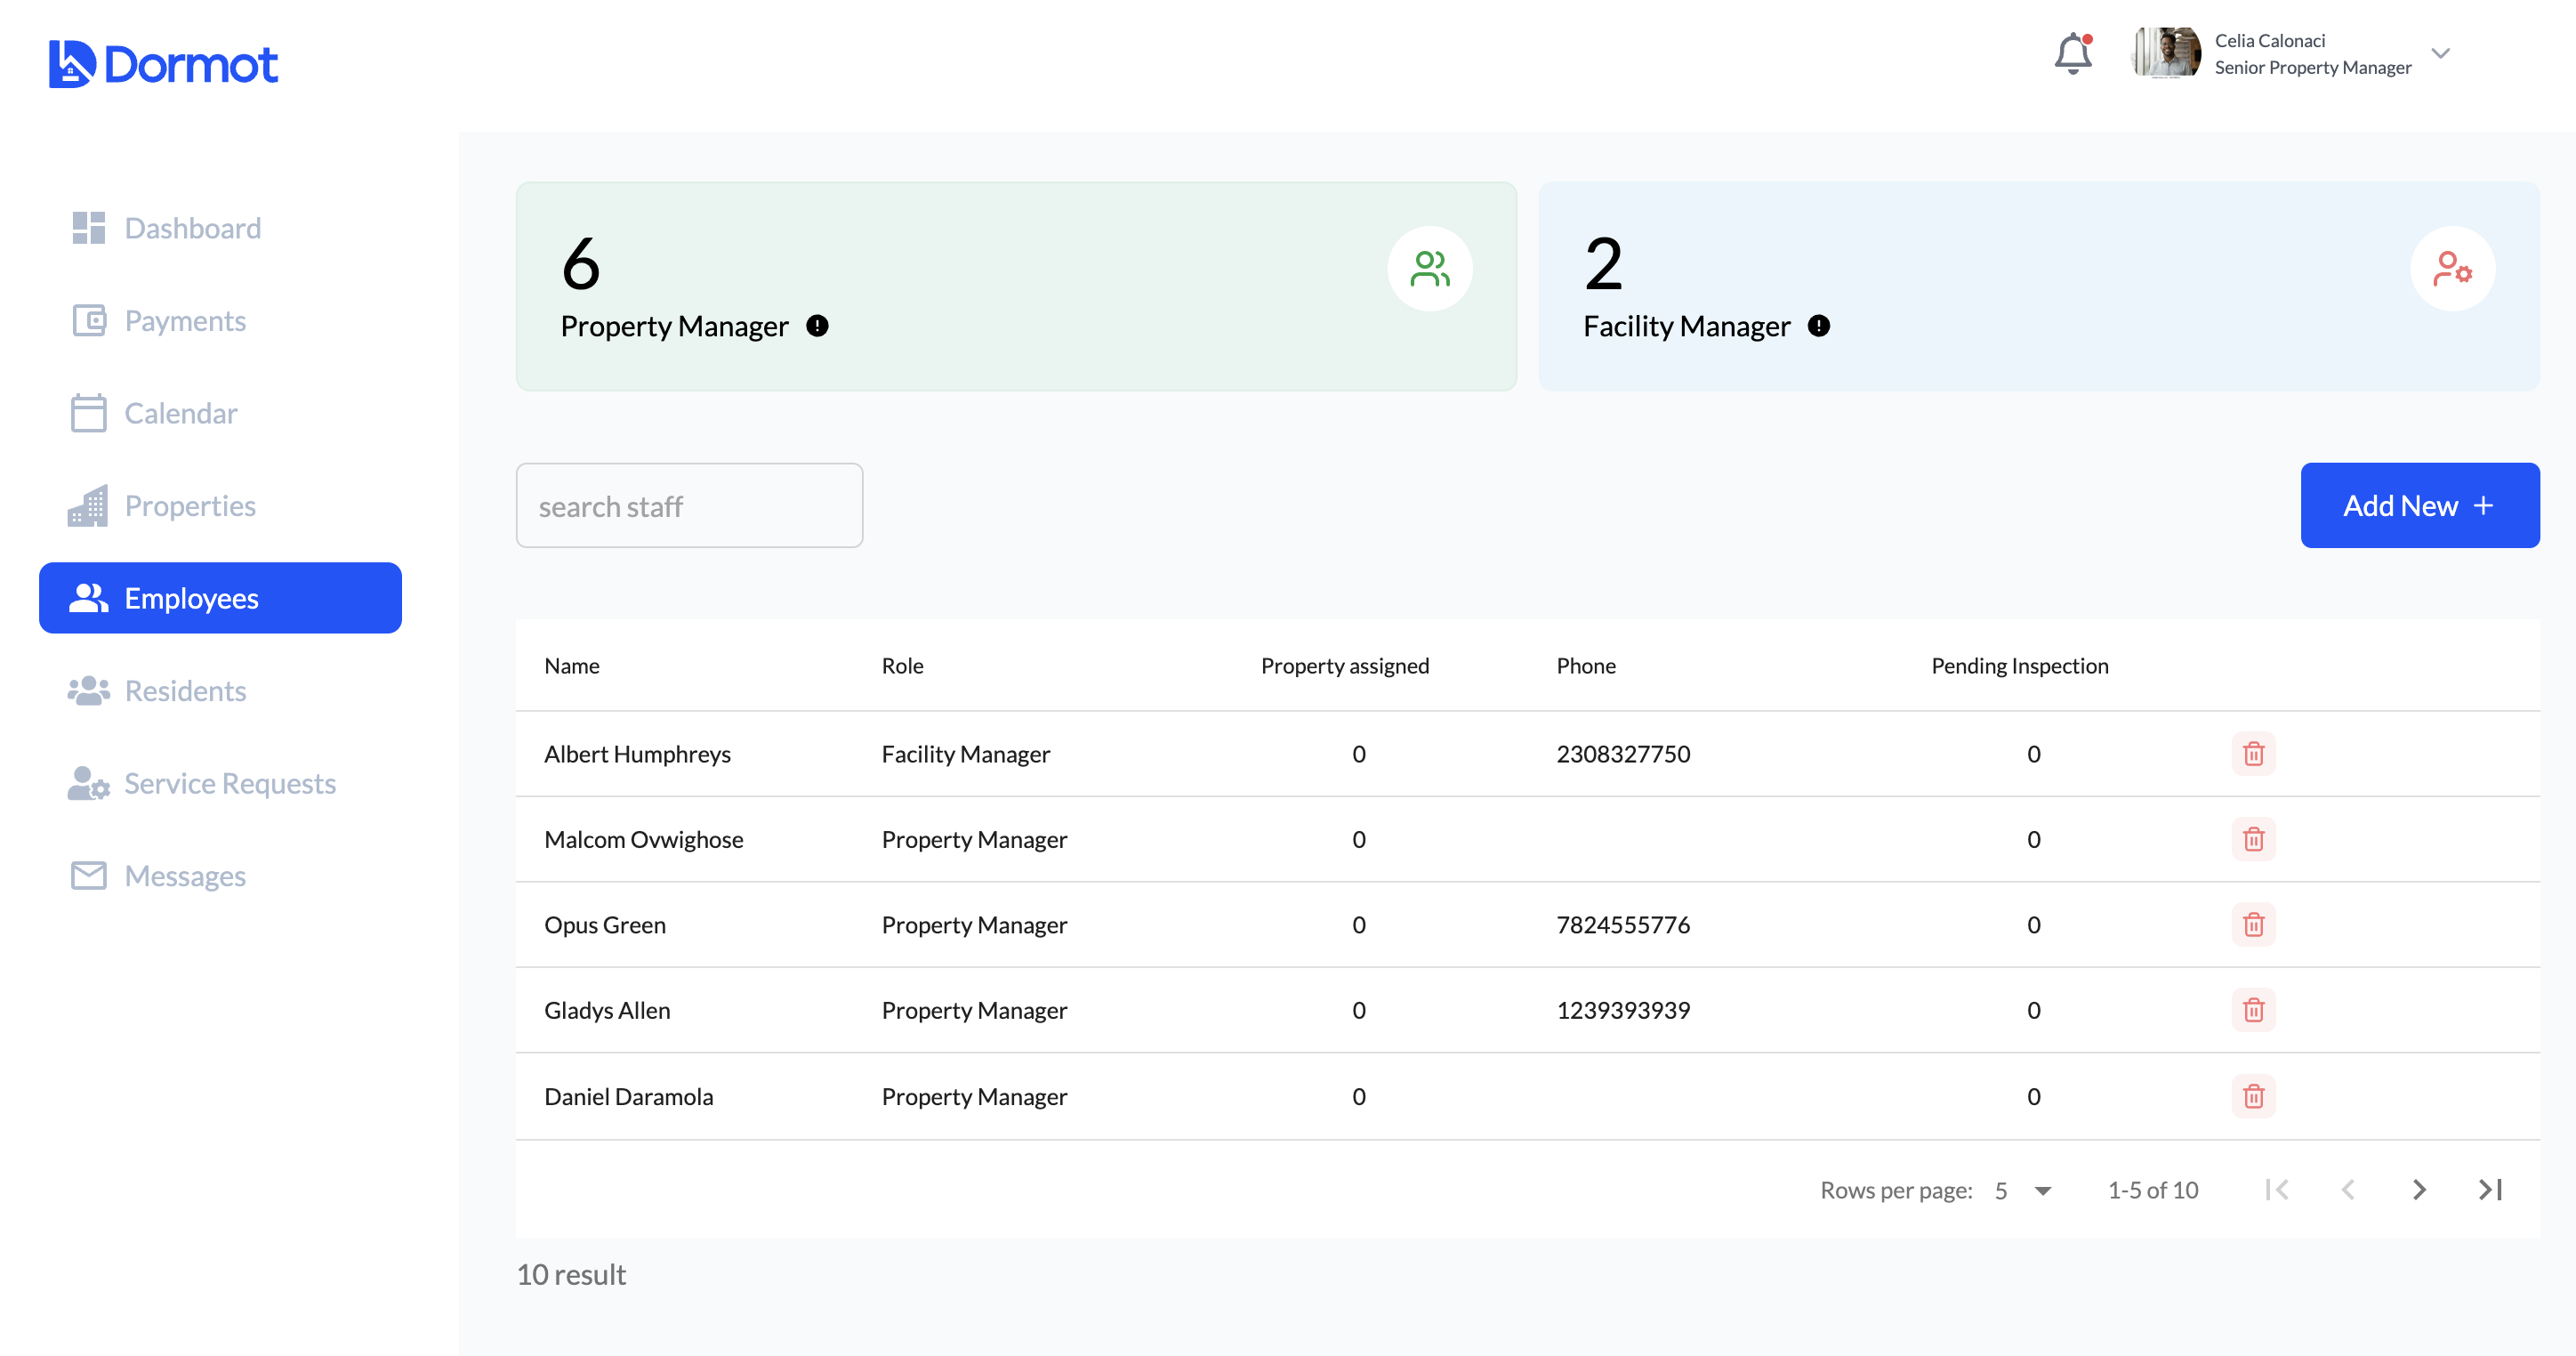Click the Phone column header
This screenshot has height=1356, width=2576.
pyautogui.click(x=1586, y=666)
